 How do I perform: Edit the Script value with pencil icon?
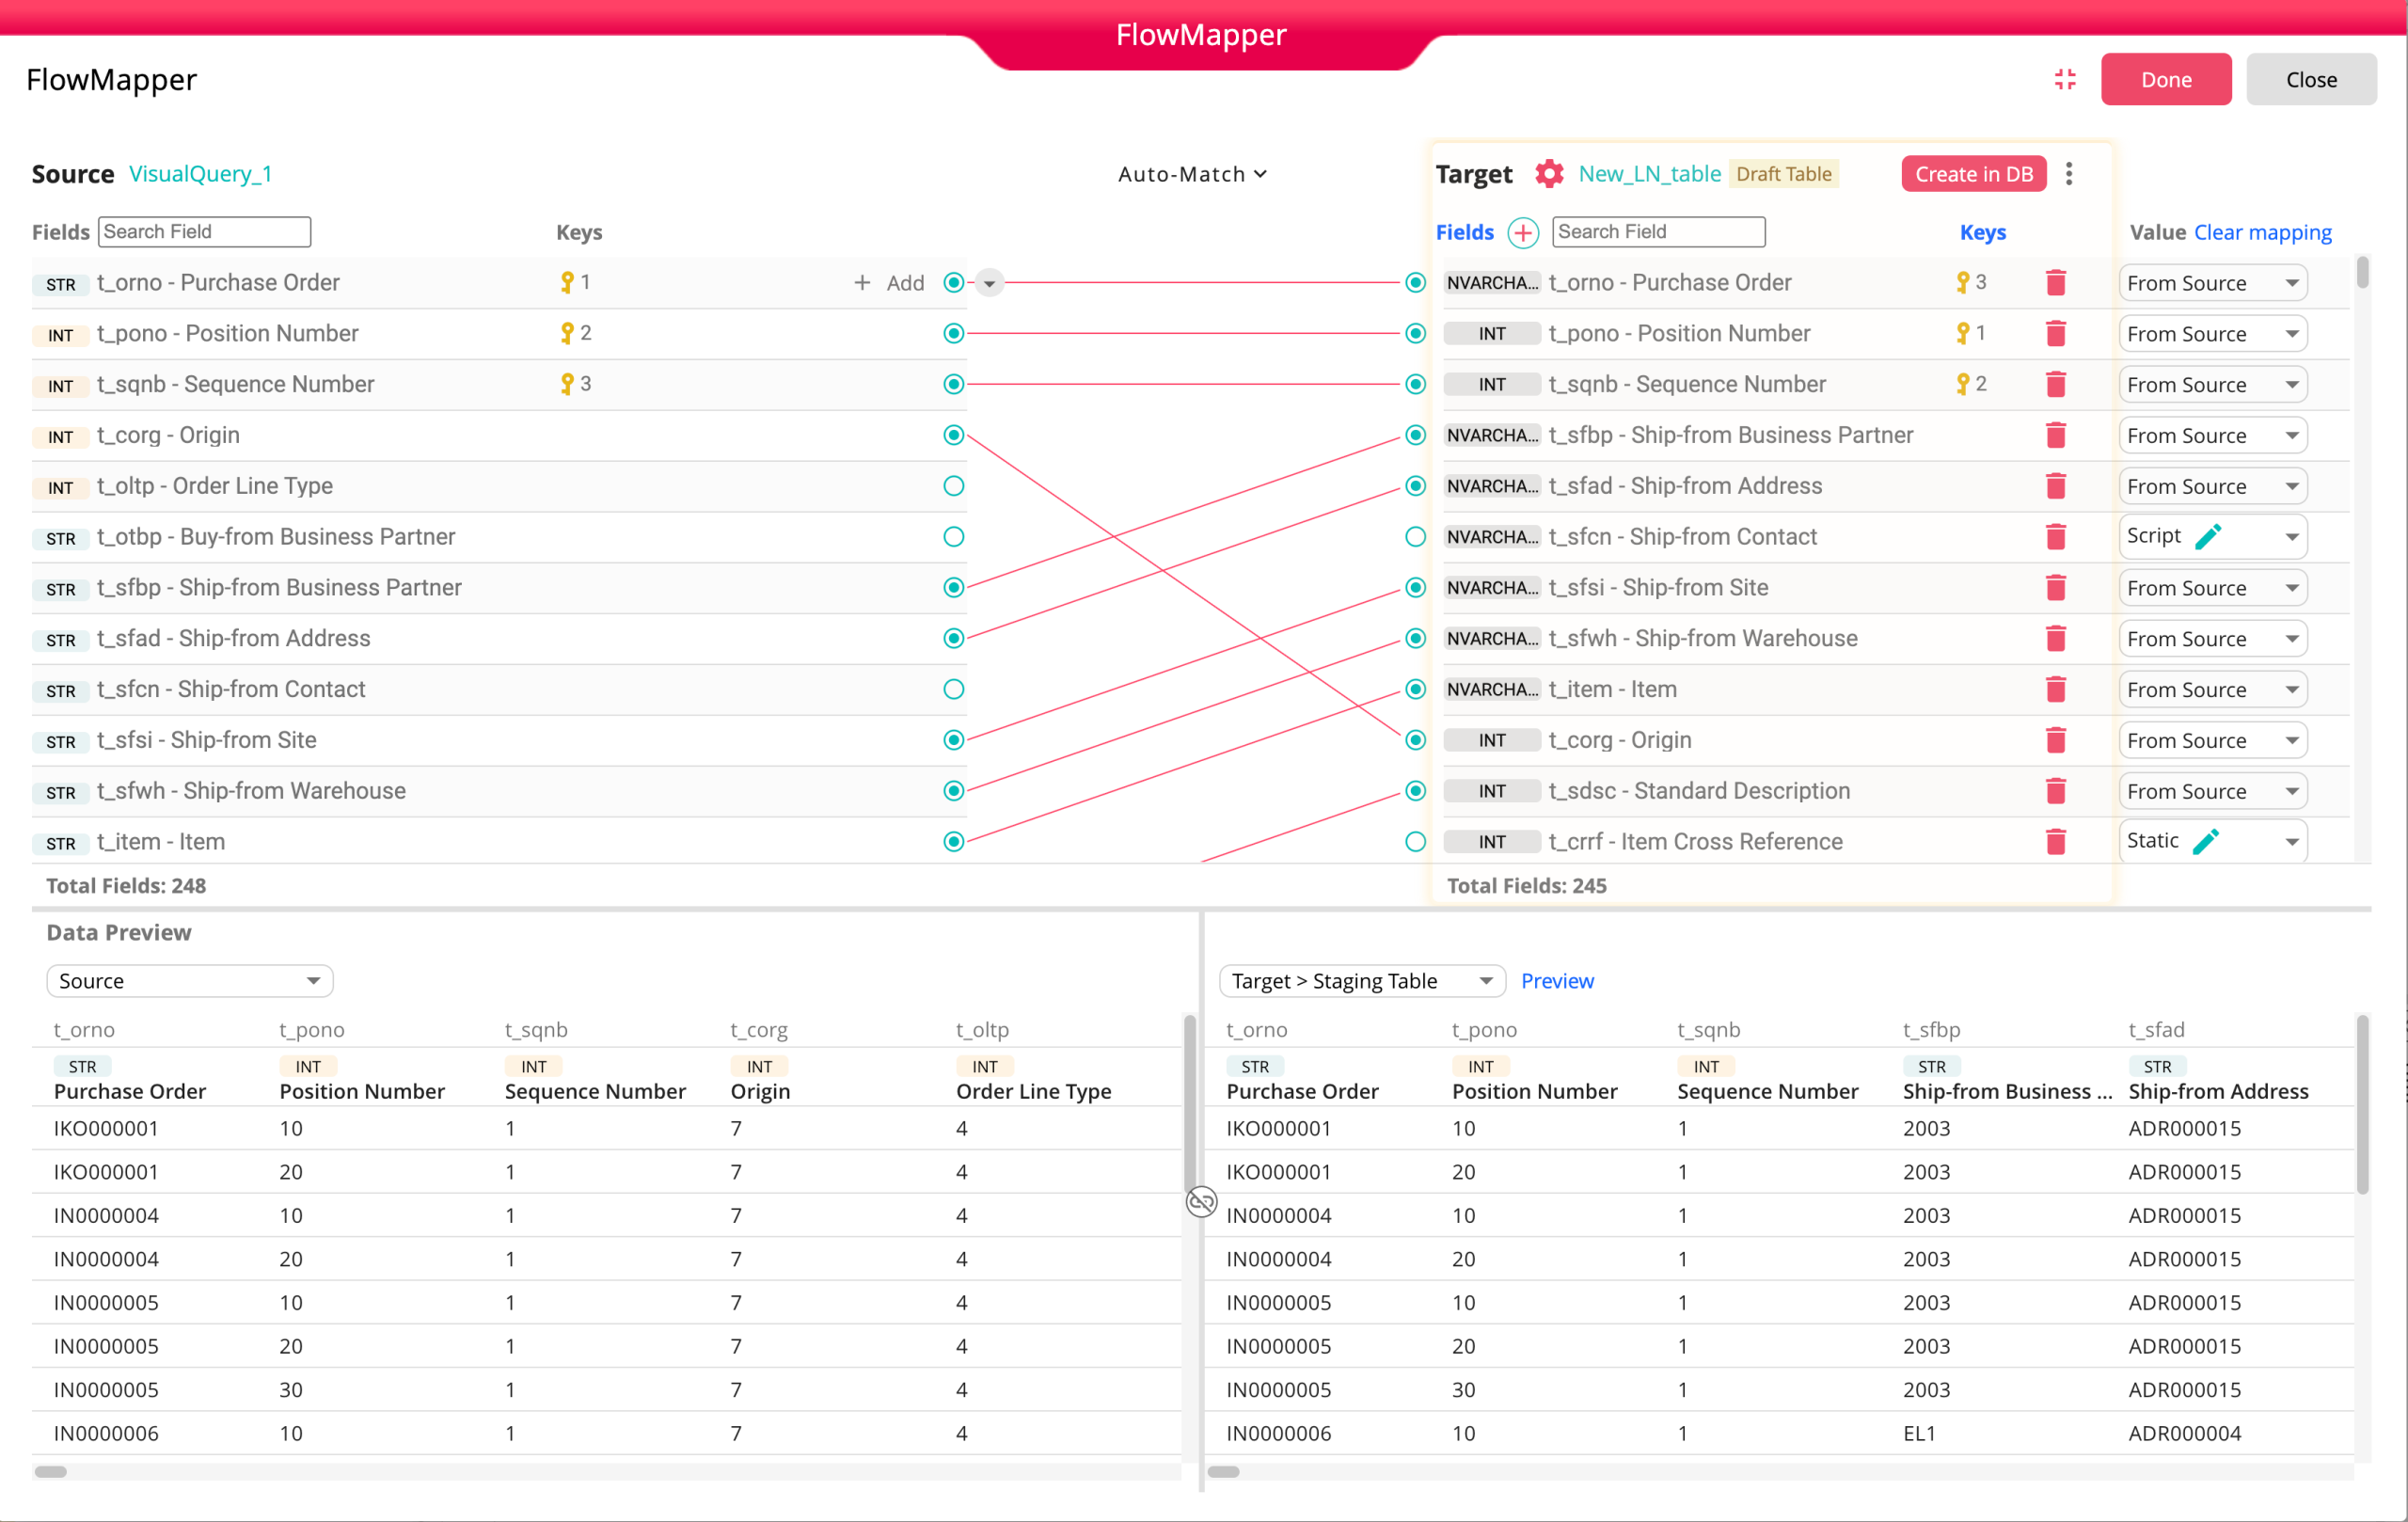[2208, 537]
